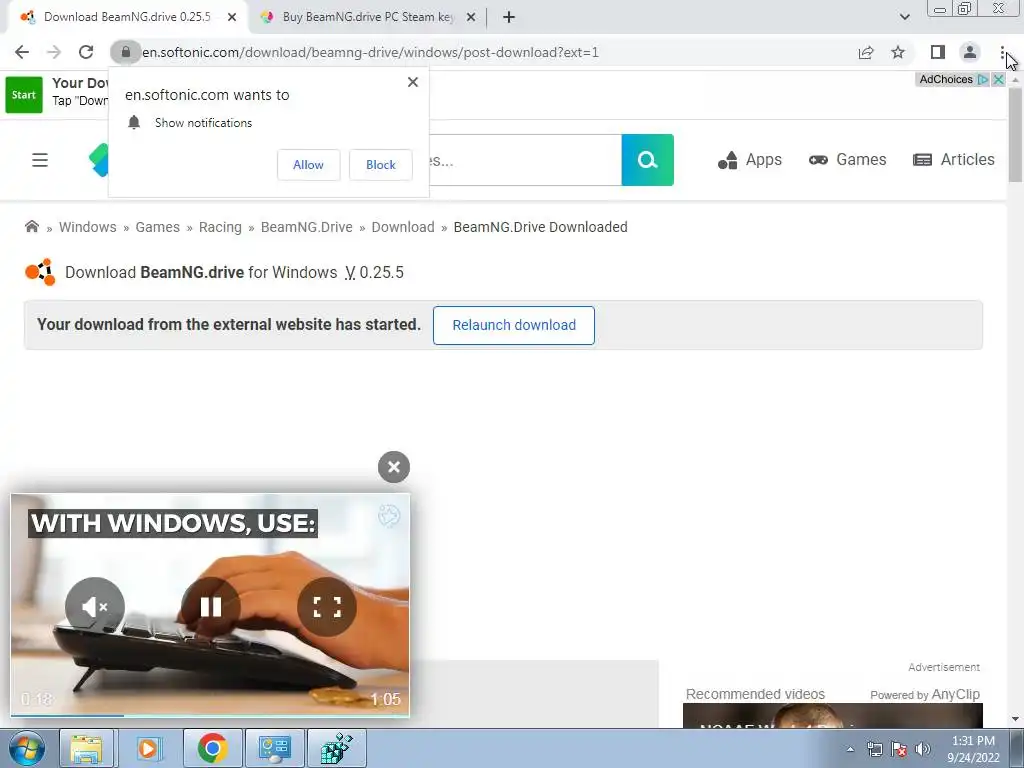
Task: Close the Download BeamNG.drive tab
Action: 232,18
